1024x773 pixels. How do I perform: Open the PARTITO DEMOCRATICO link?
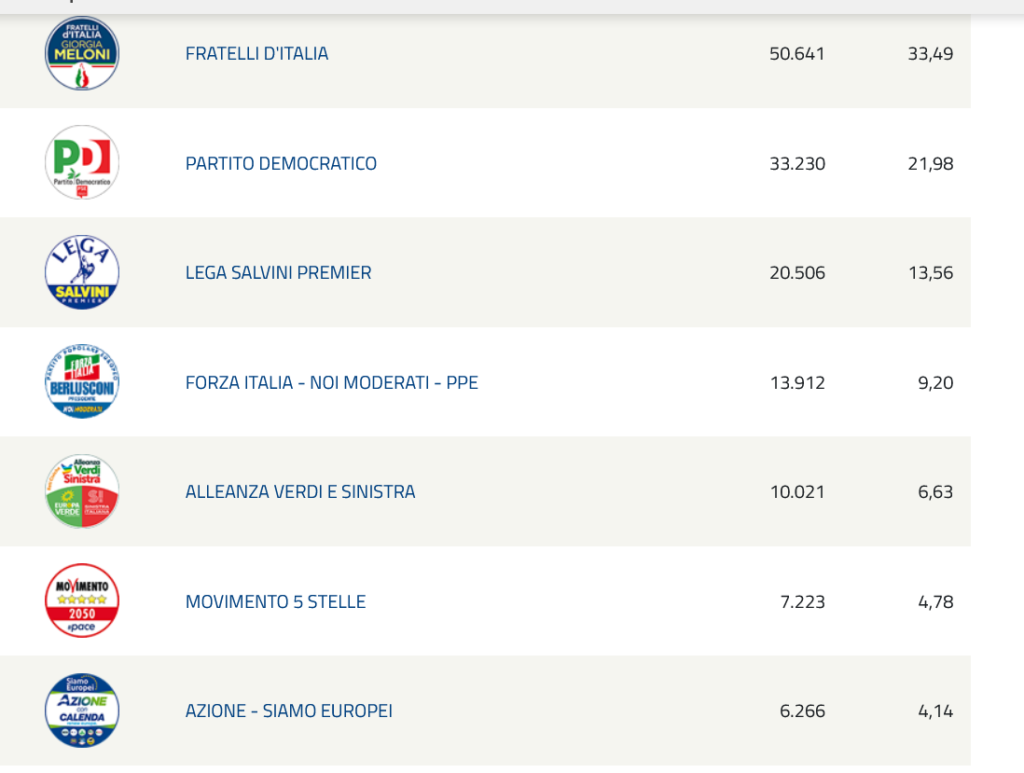[x=281, y=163]
